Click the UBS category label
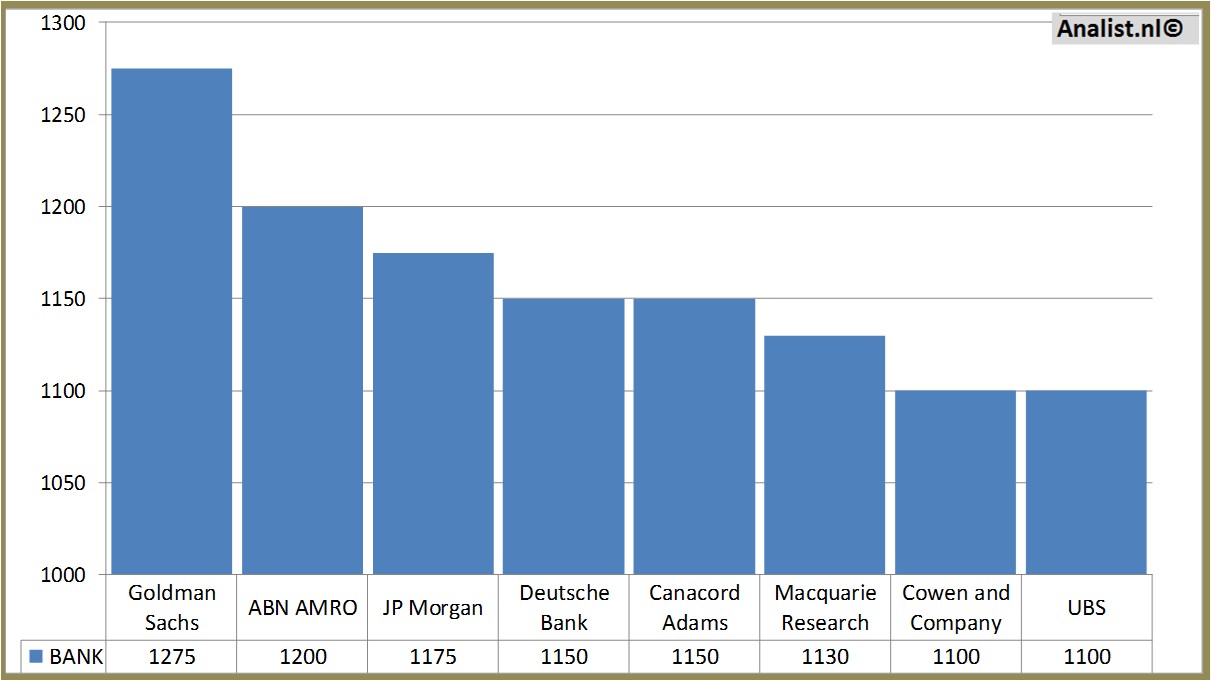Screen dimensions: 1211x681 (x=1086, y=608)
